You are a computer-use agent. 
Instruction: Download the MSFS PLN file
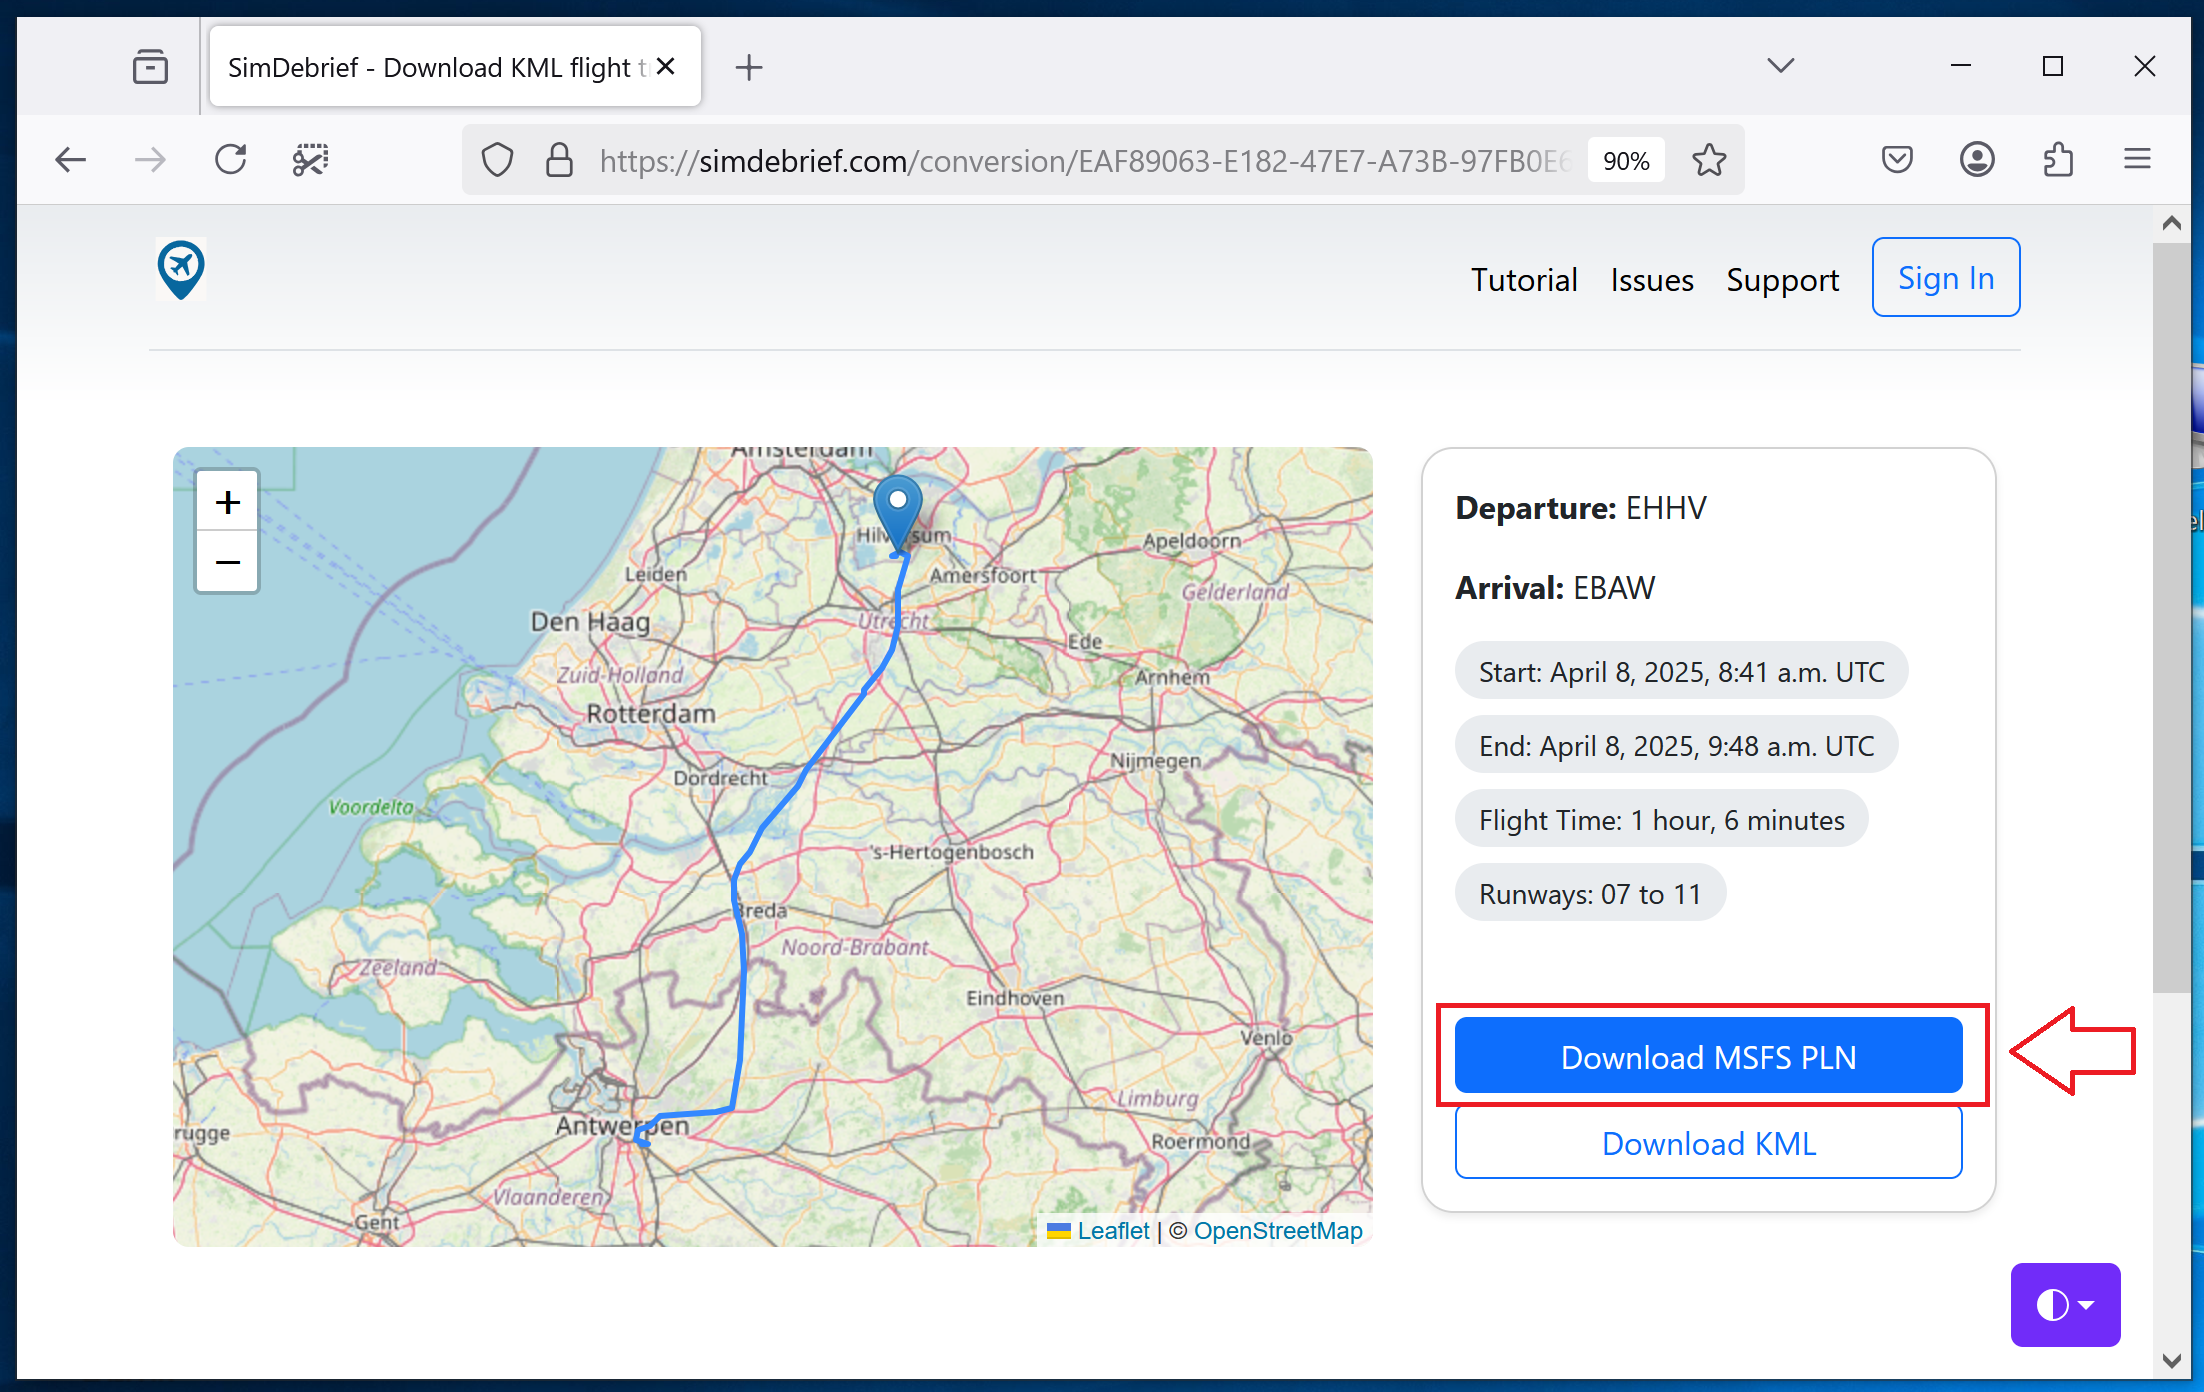[x=1708, y=1056]
